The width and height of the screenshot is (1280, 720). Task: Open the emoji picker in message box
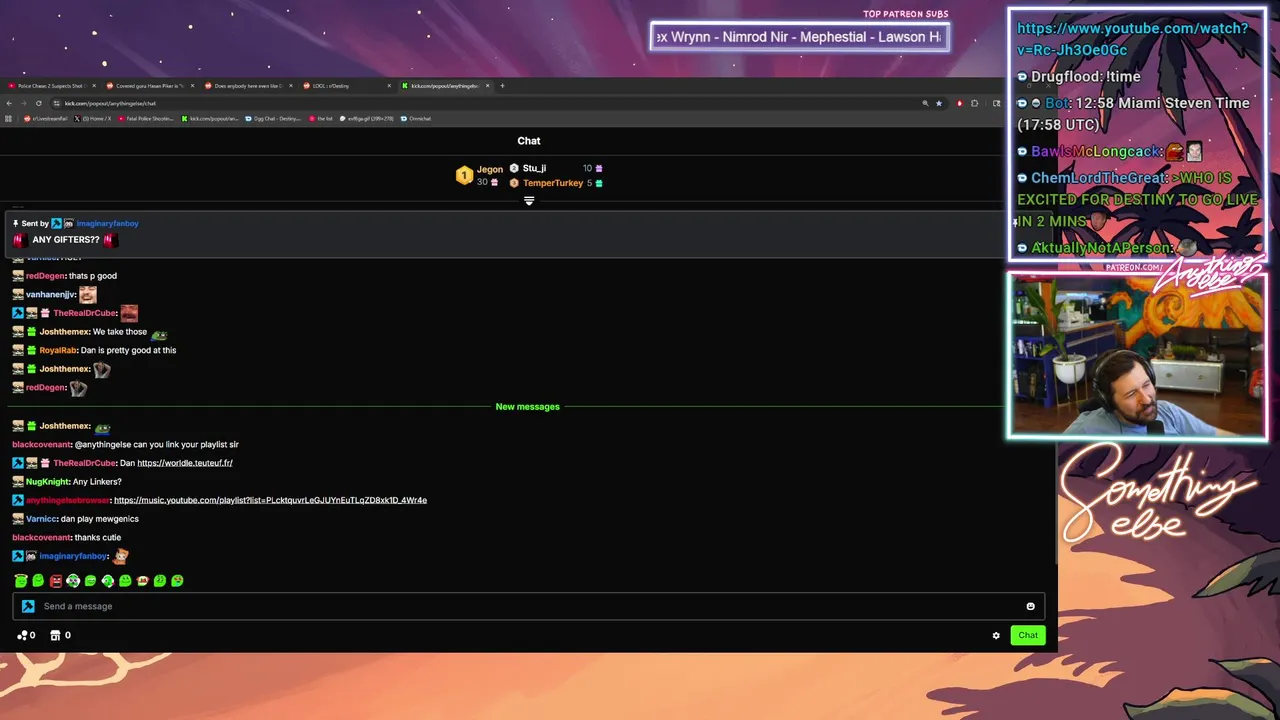pyautogui.click(x=1030, y=606)
